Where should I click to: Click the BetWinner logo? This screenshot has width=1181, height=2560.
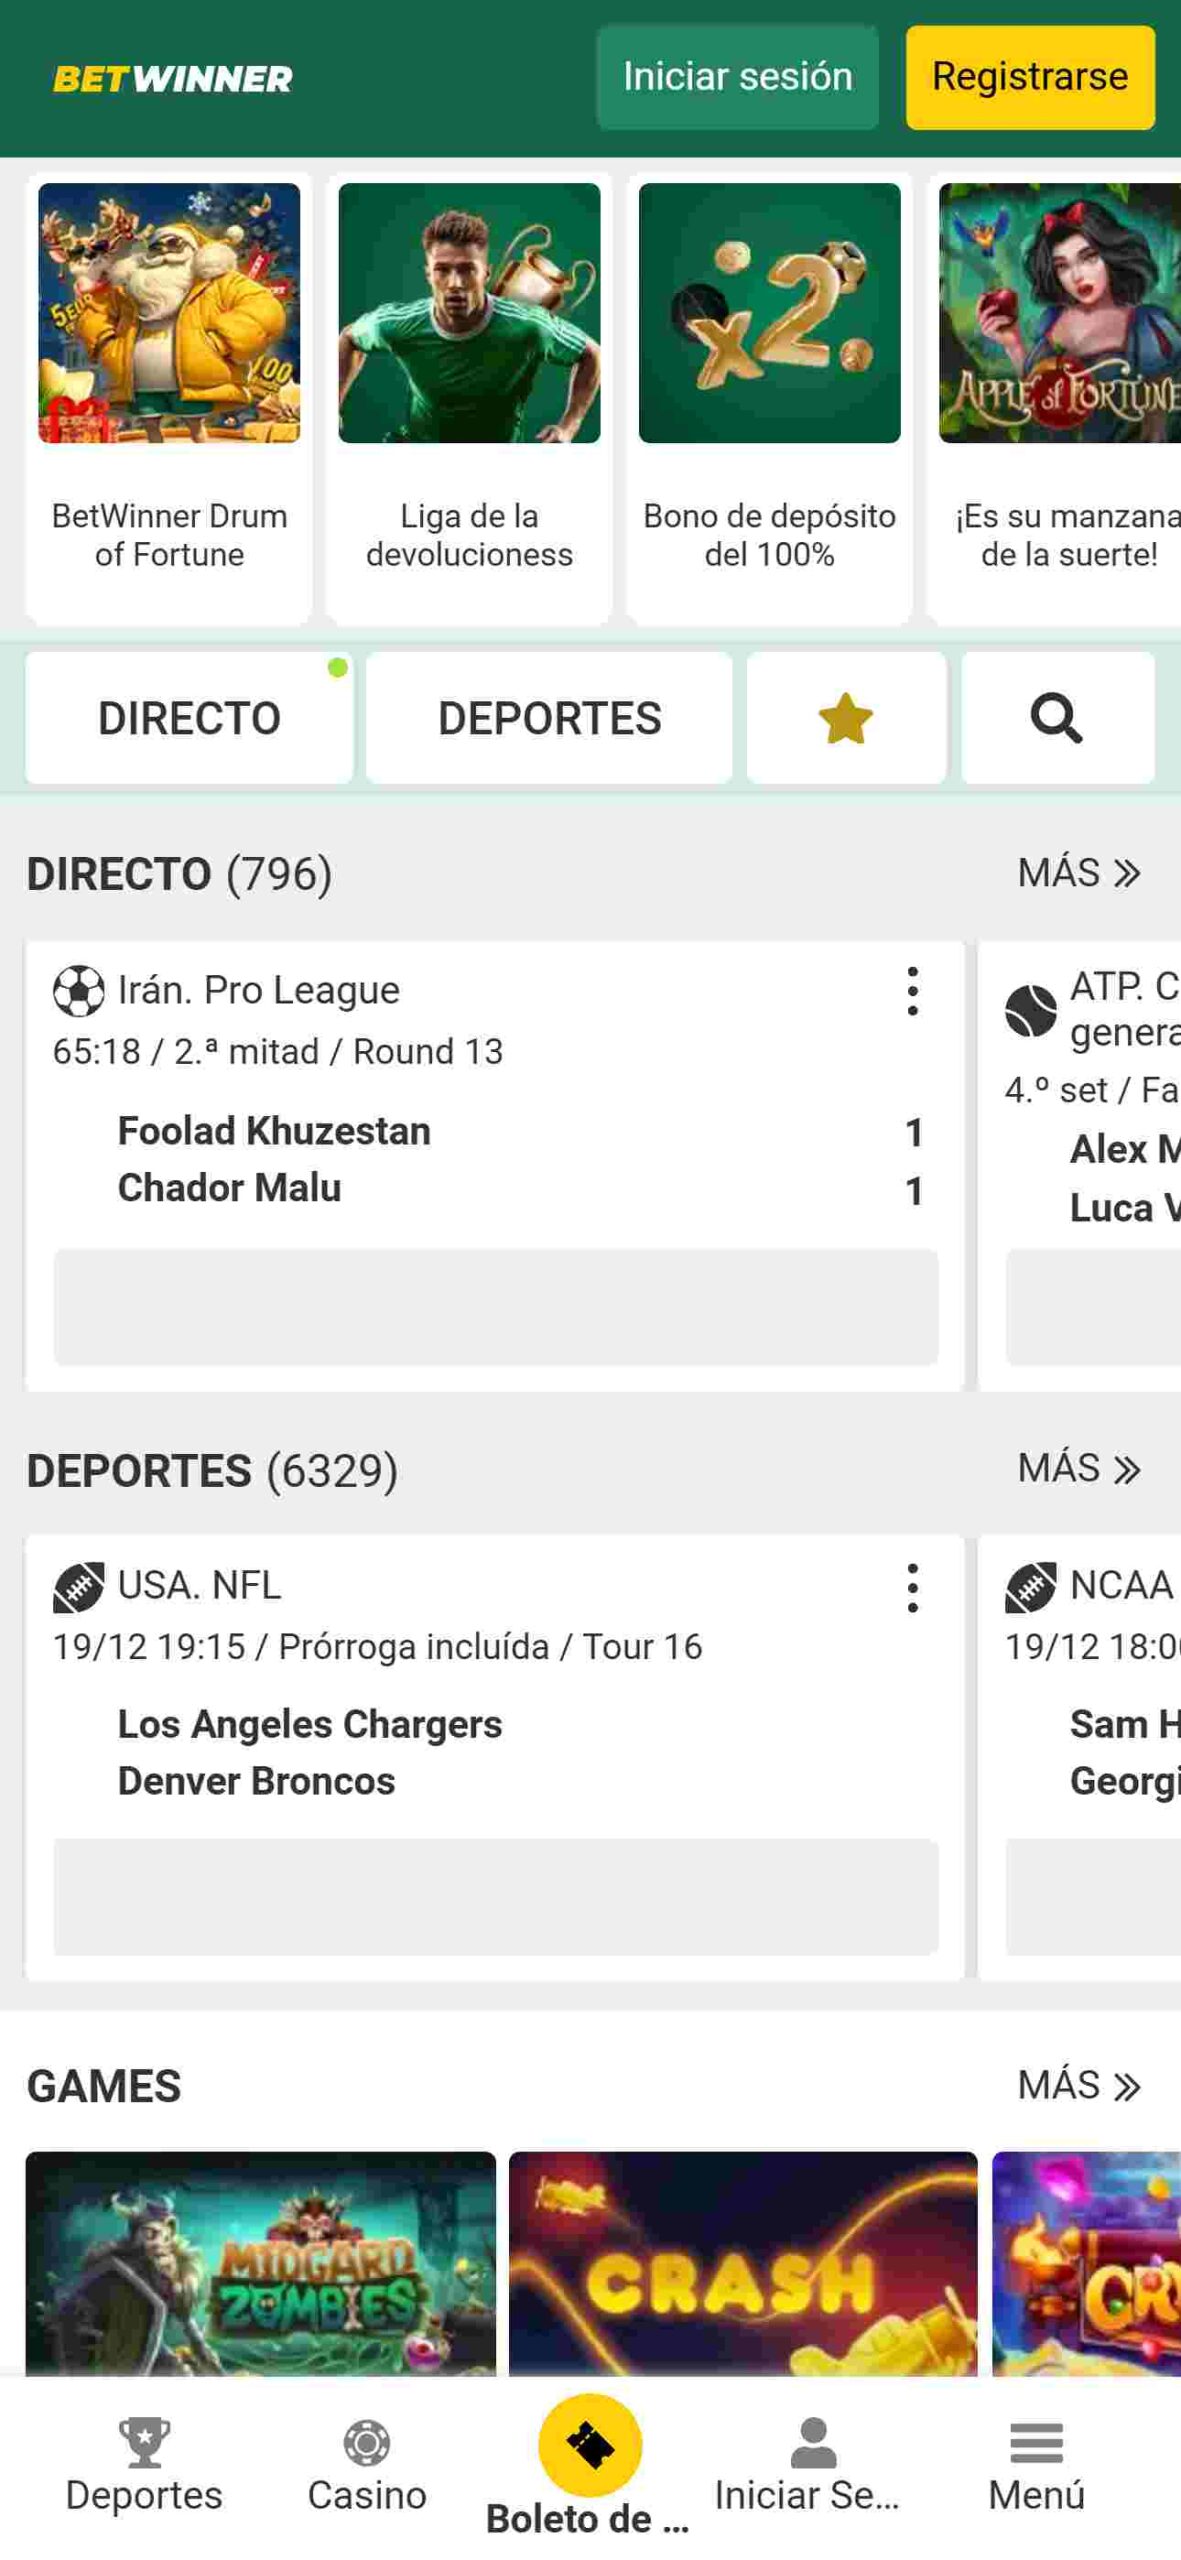tap(172, 79)
